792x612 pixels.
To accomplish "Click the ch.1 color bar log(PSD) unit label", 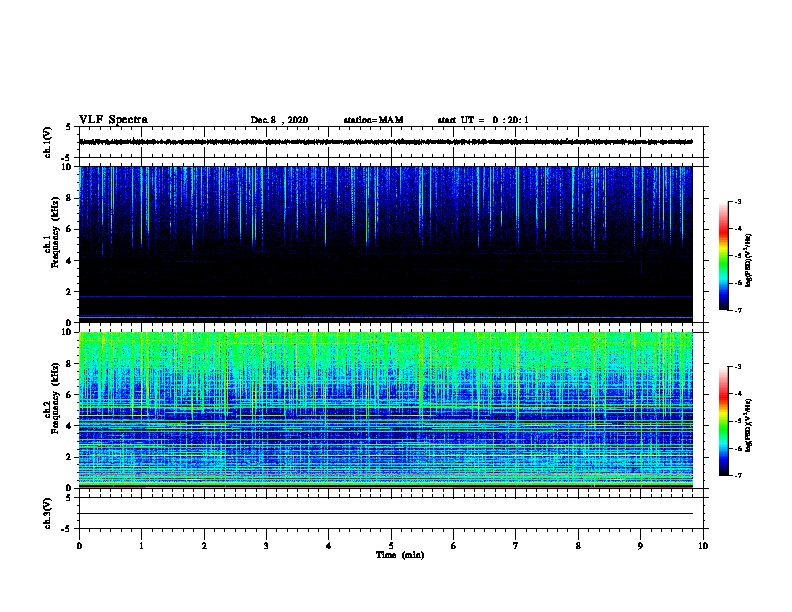I will pyautogui.click(x=748, y=260).
